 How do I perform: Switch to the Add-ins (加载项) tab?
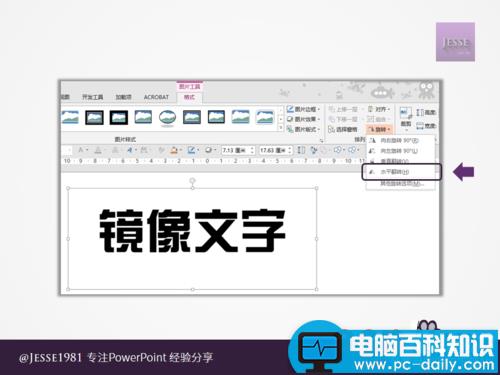coord(123,97)
